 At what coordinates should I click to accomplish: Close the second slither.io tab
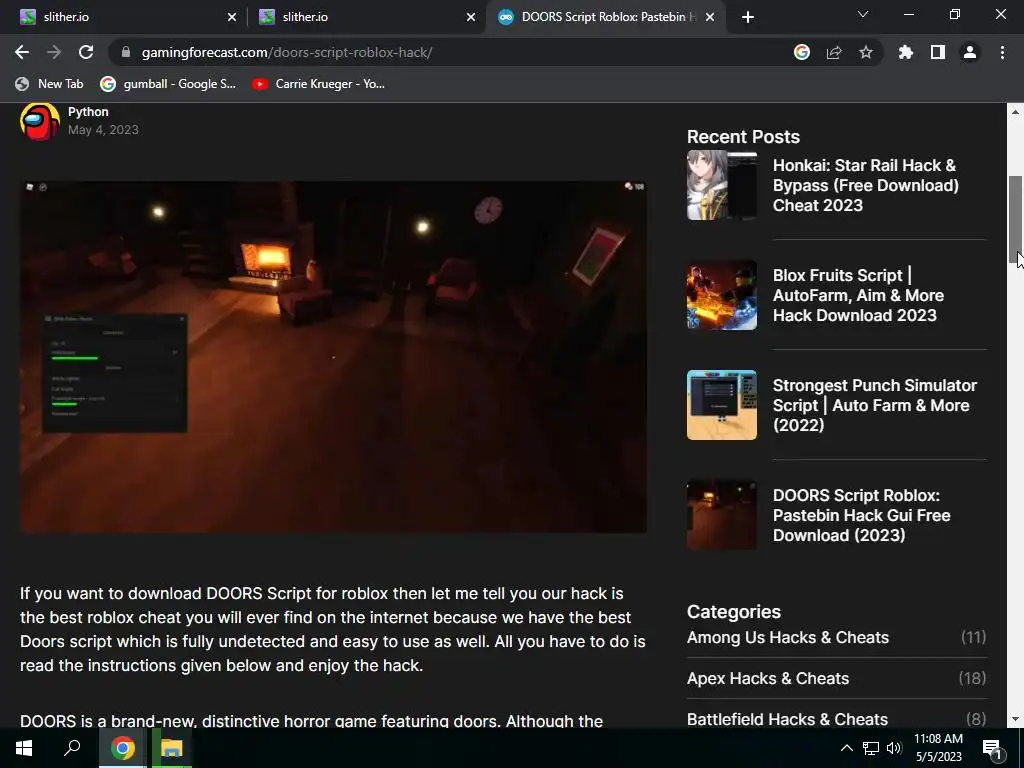[x=470, y=17]
